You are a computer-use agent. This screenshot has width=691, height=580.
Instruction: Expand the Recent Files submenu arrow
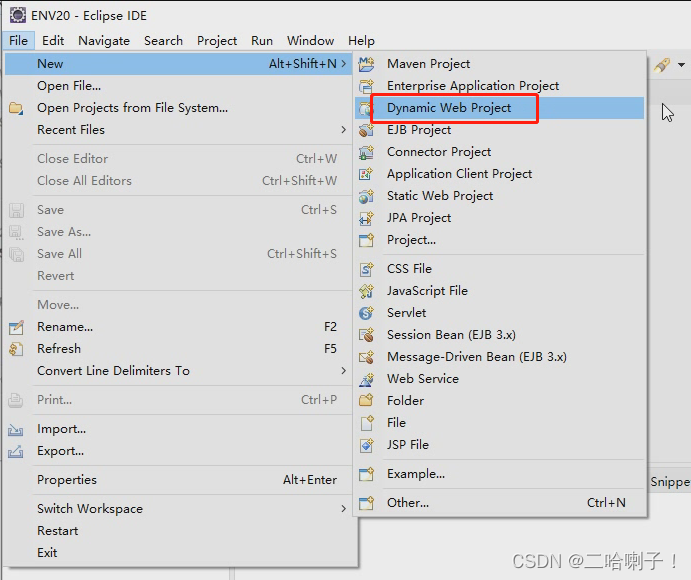[343, 130]
